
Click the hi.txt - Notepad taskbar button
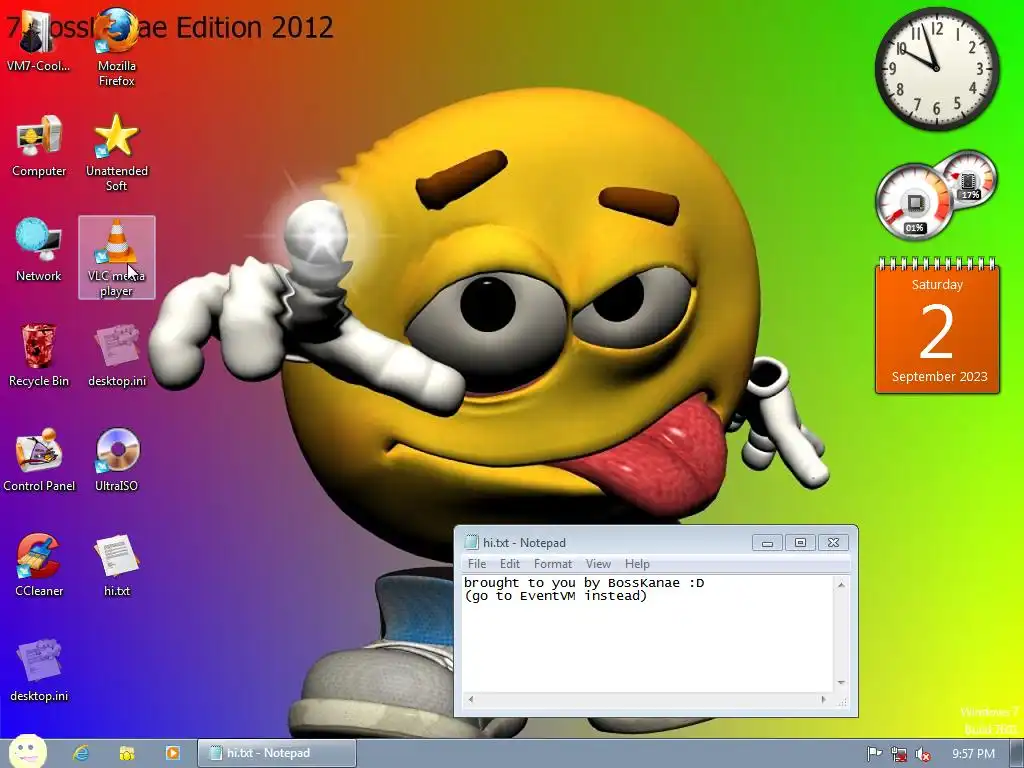277,753
